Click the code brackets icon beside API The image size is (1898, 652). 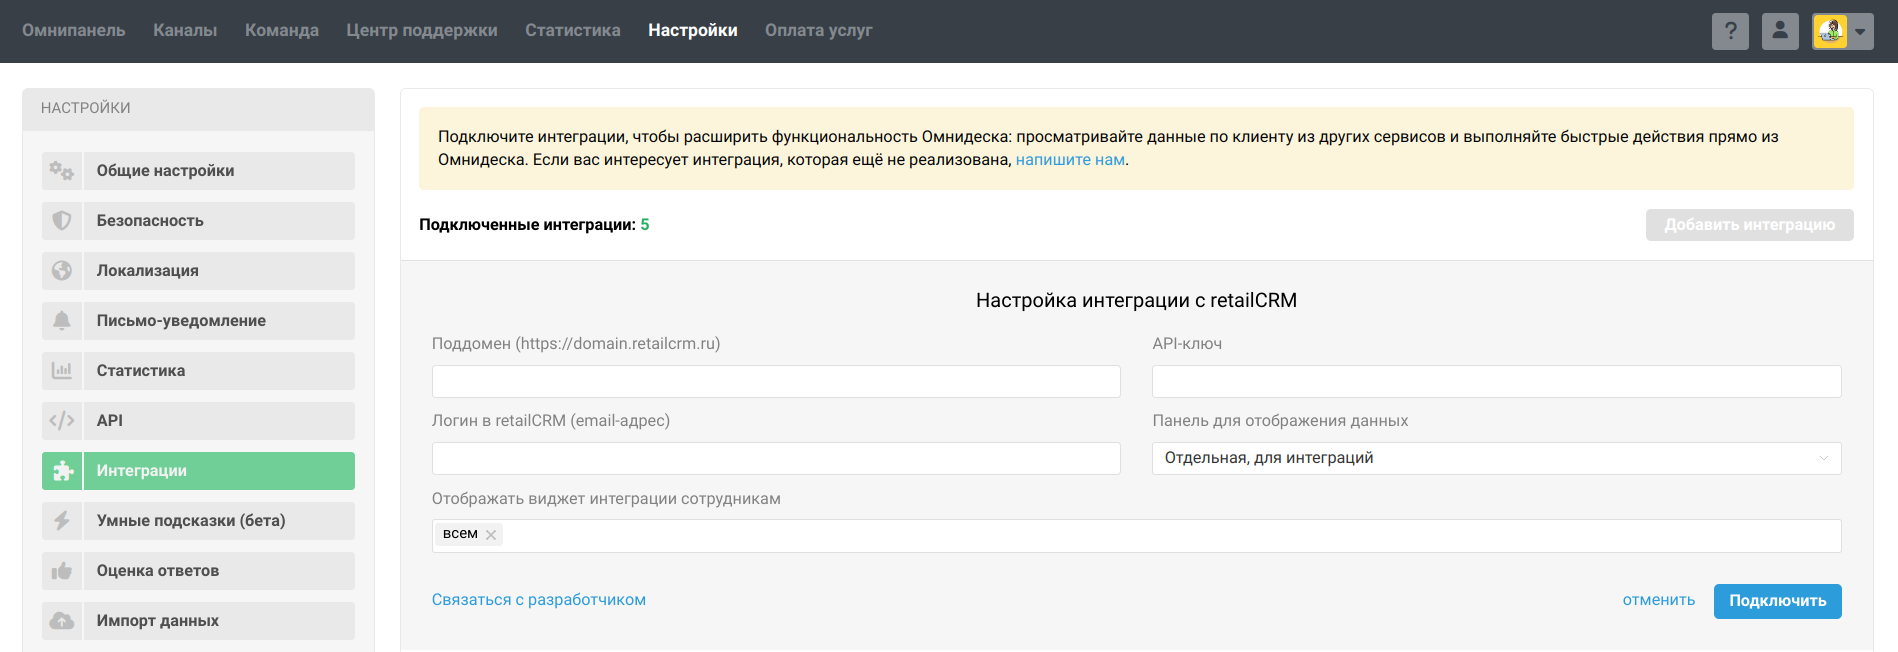click(x=62, y=421)
